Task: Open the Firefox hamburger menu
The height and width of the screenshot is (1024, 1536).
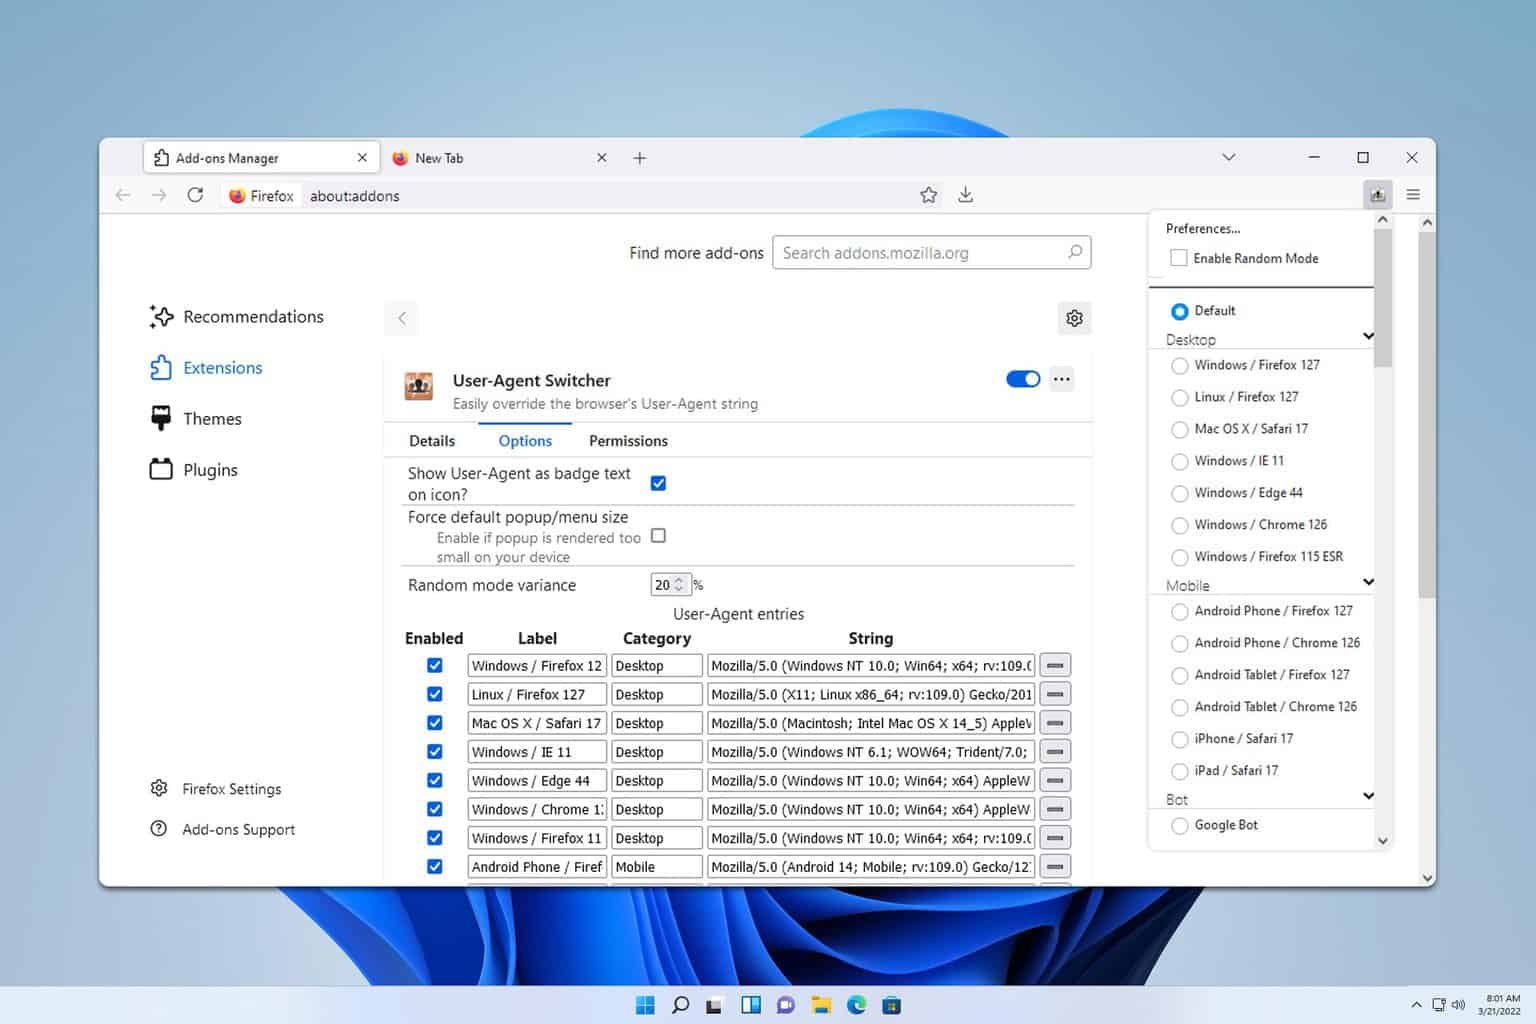Action: 1413,195
